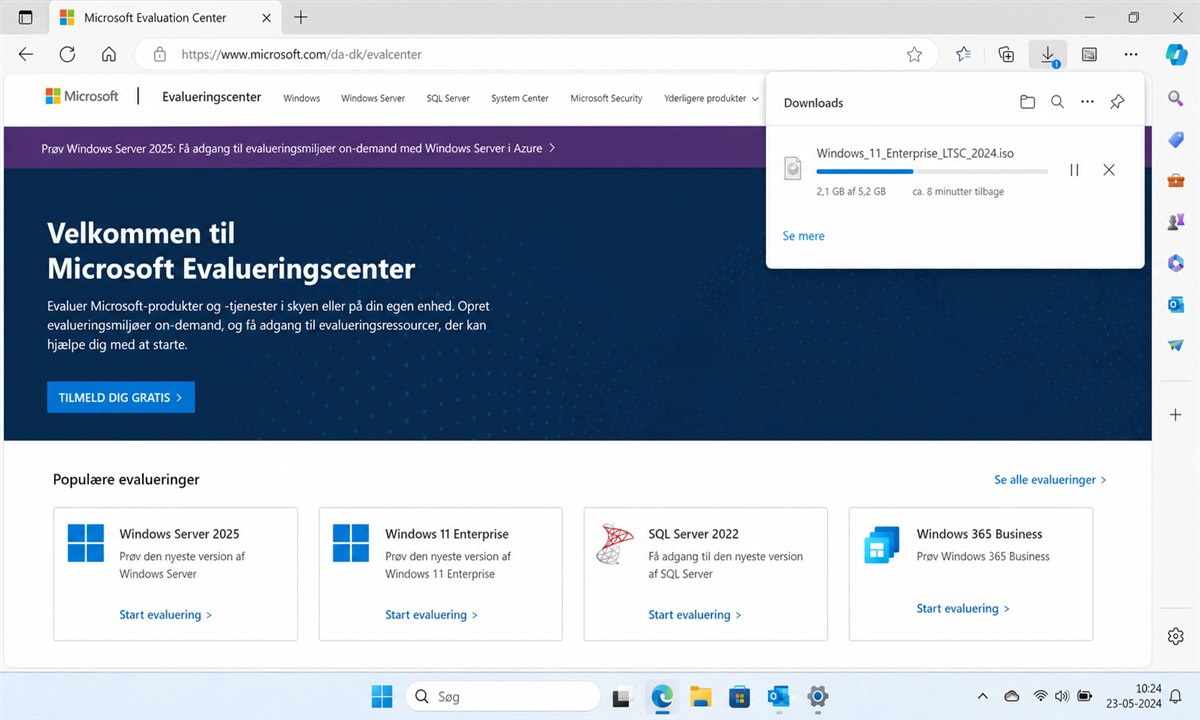The width and height of the screenshot is (1200, 720).
Task: Open the sidebar Shopping tag icon
Action: (x=1176, y=139)
